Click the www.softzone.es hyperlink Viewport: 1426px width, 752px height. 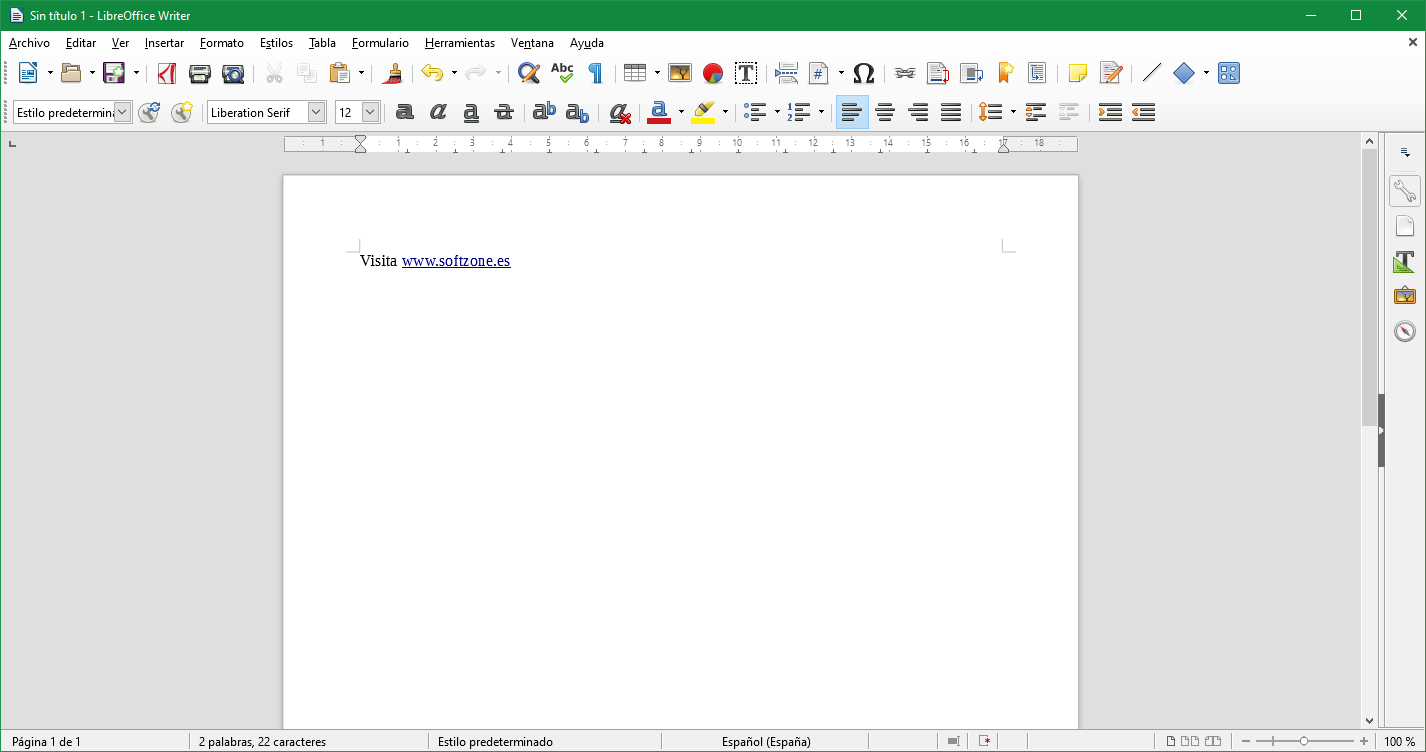456,261
